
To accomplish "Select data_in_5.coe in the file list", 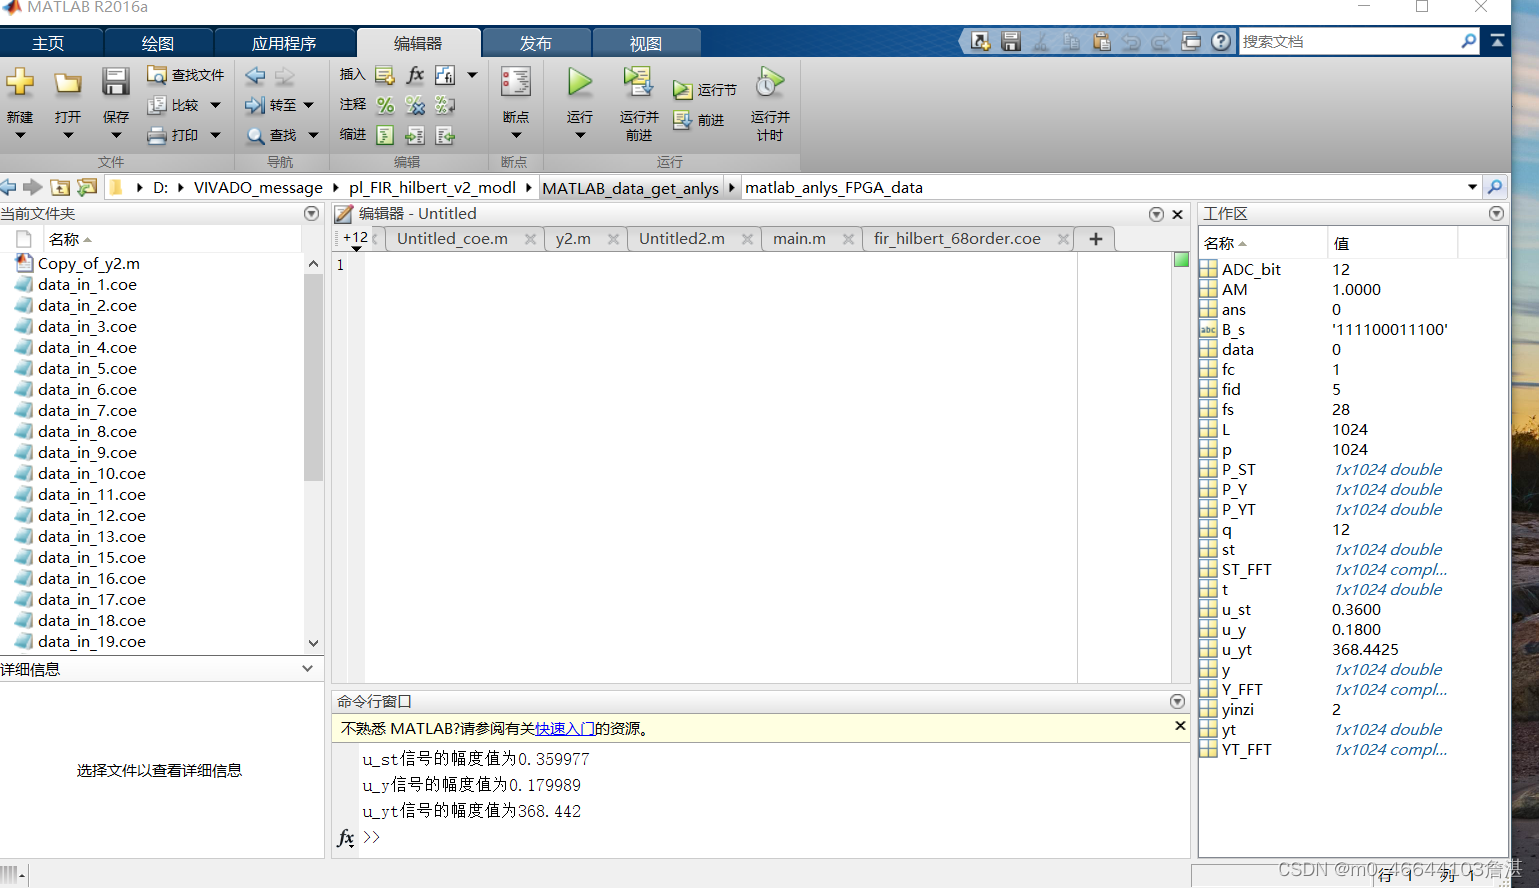I will tap(87, 369).
